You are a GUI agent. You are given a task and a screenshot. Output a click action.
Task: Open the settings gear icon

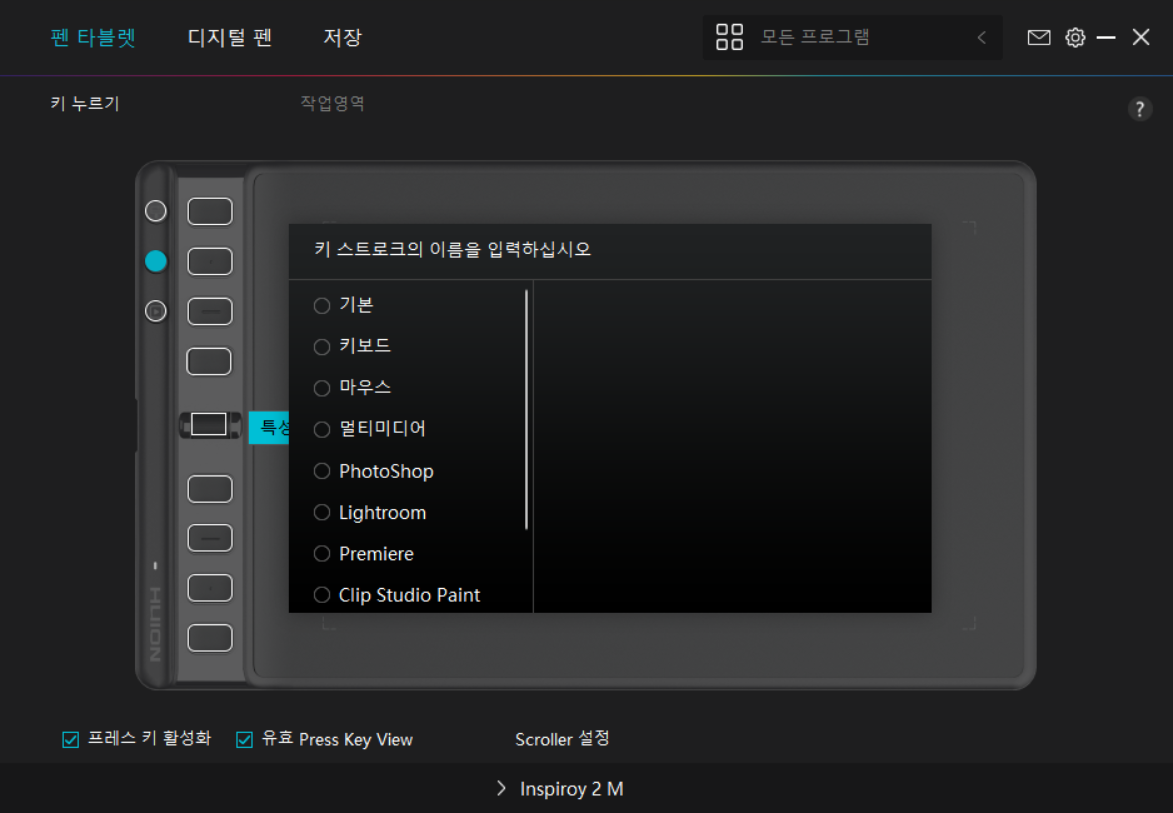click(x=1075, y=37)
